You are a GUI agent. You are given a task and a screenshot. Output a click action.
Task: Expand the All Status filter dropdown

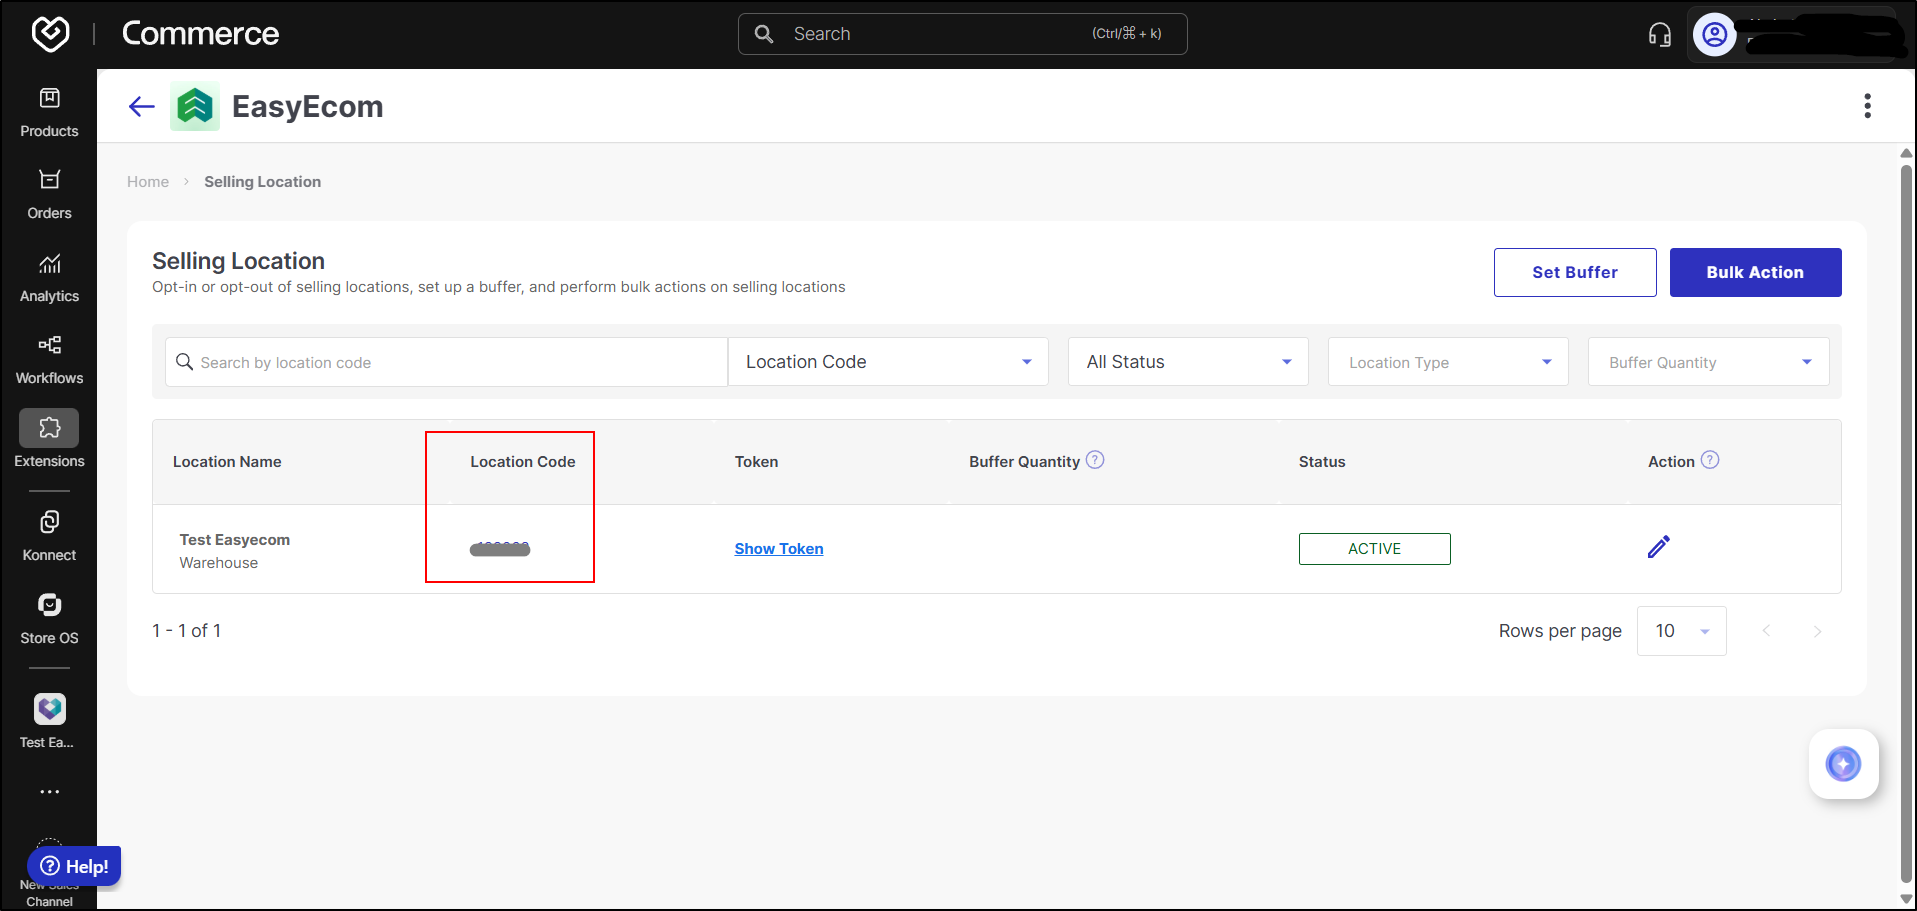pos(1187,362)
